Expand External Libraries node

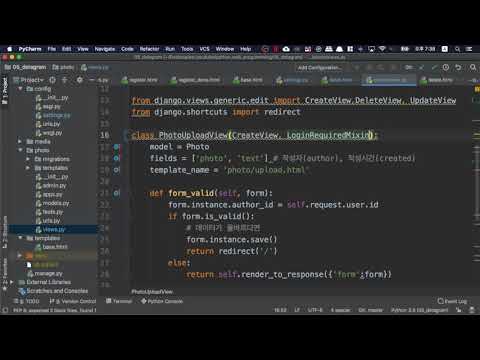pyautogui.click(x=12, y=282)
